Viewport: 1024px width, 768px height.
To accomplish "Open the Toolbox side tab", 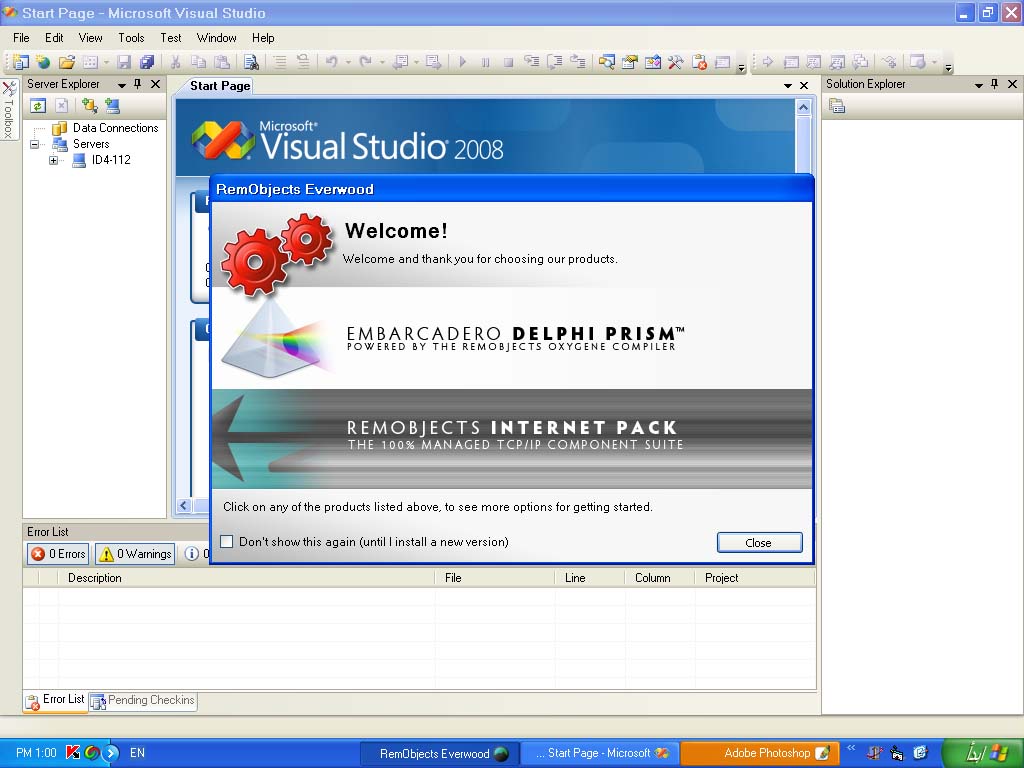I will click(x=9, y=109).
